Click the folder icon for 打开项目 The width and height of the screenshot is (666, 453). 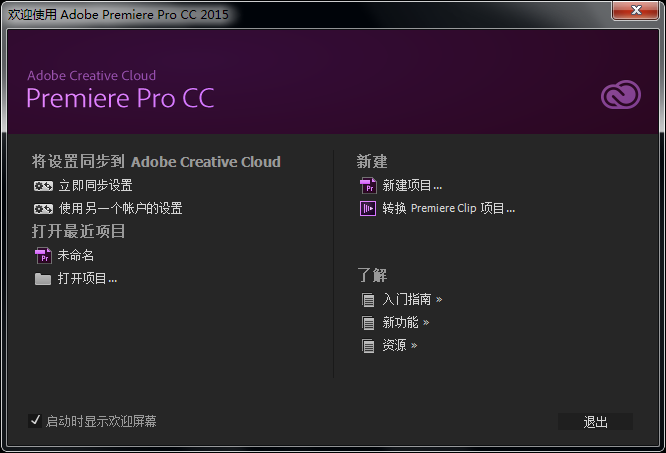43,279
